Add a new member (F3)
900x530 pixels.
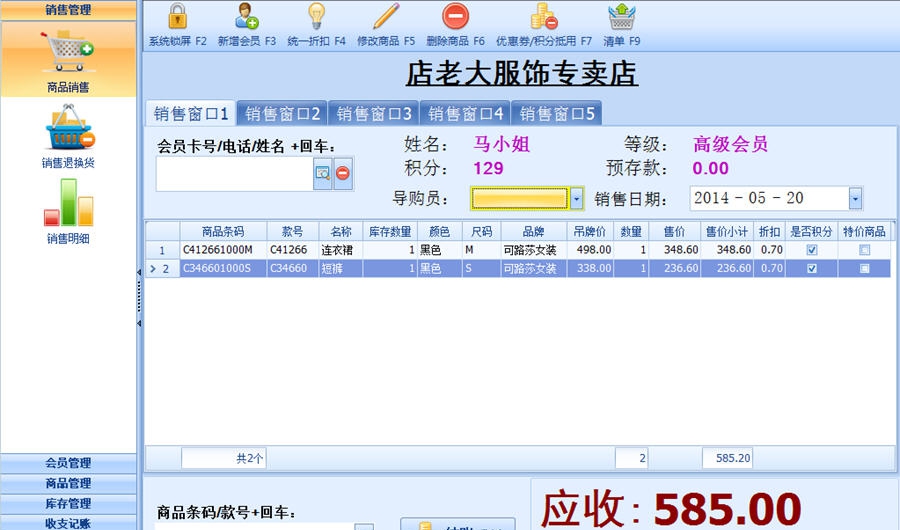click(x=247, y=25)
